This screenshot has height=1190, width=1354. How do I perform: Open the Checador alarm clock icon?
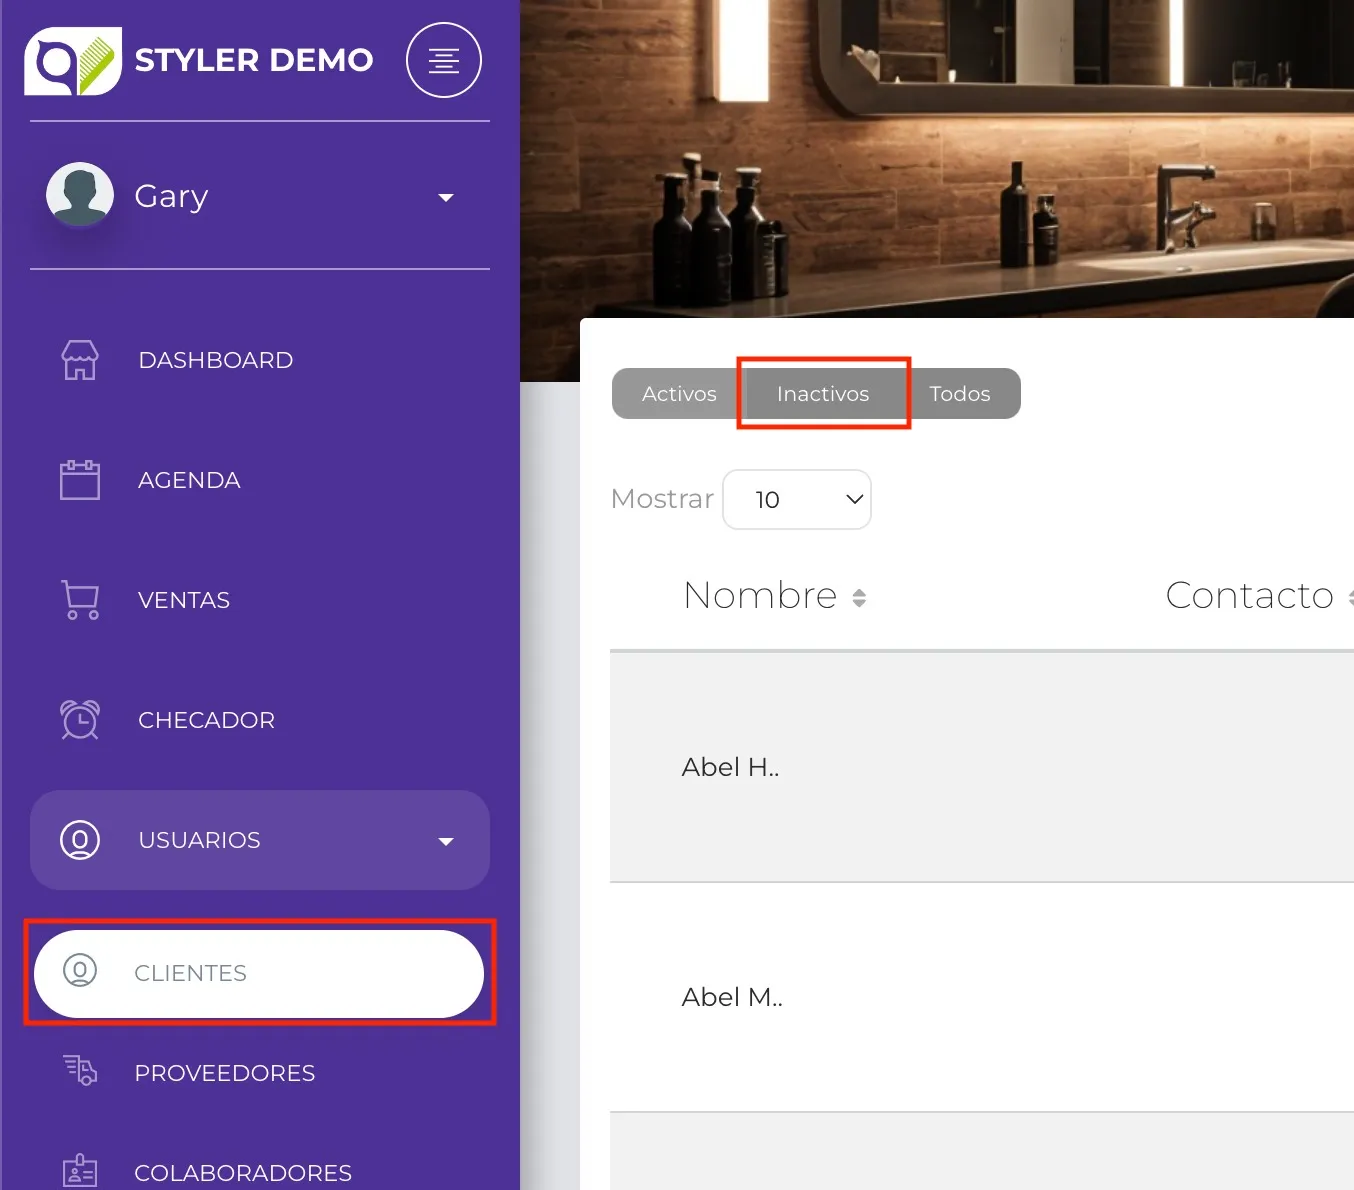coord(80,720)
